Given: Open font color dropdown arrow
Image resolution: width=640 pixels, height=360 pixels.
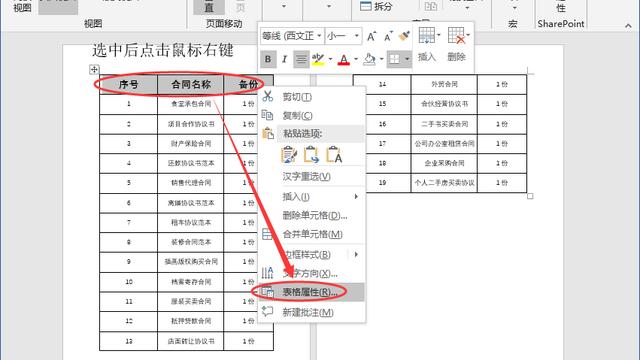Looking at the screenshot, I should (x=356, y=59).
